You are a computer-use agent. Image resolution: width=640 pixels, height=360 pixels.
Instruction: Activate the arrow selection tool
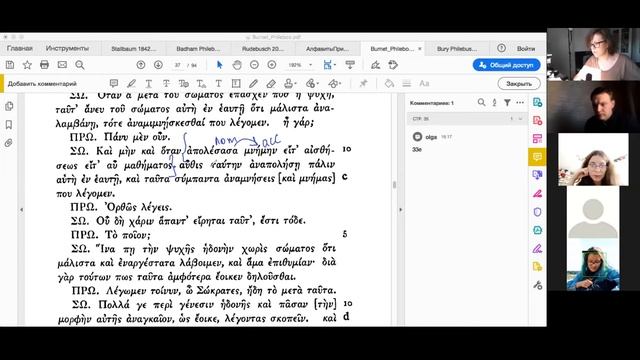(x=220, y=65)
